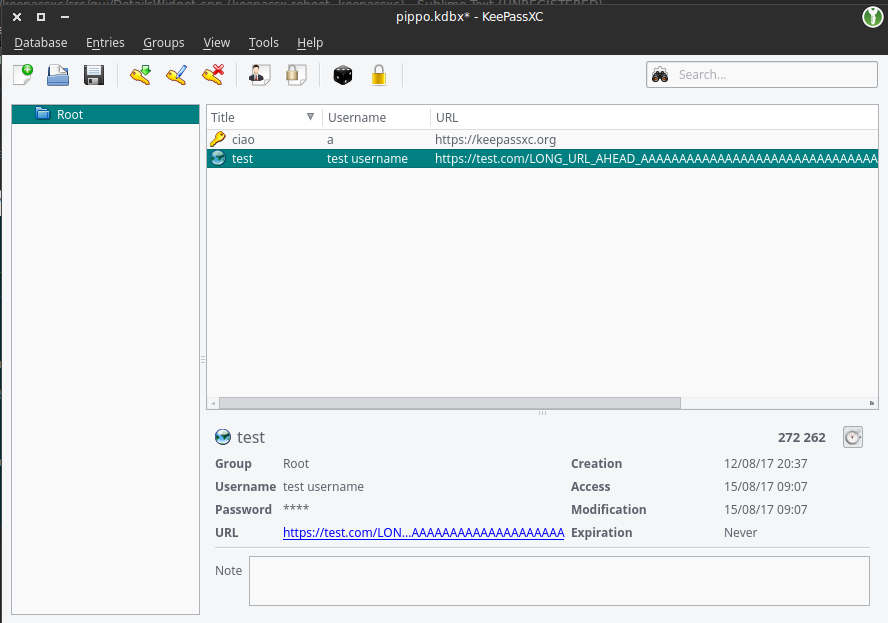Viewport: 888px width, 623px height.
Task: Click the long test.com URL cell
Action: click(x=656, y=159)
